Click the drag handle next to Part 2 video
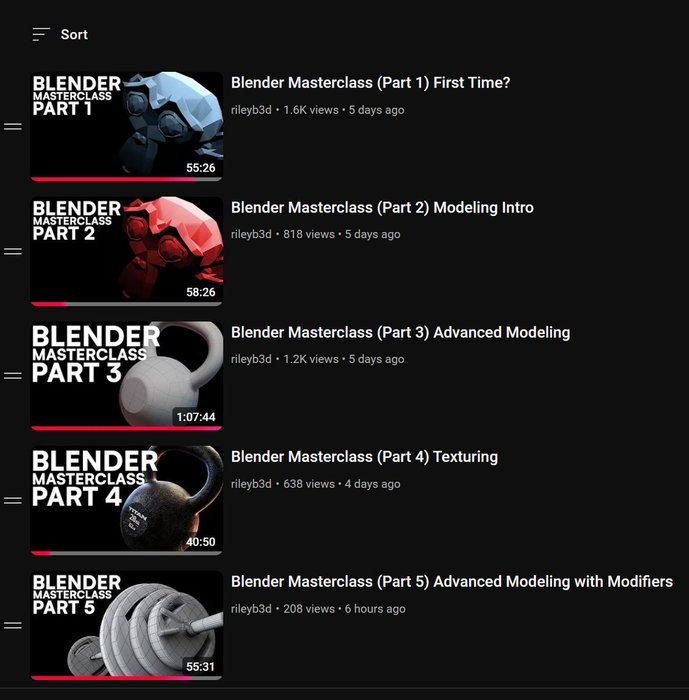The image size is (689, 700). [x=13, y=251]
